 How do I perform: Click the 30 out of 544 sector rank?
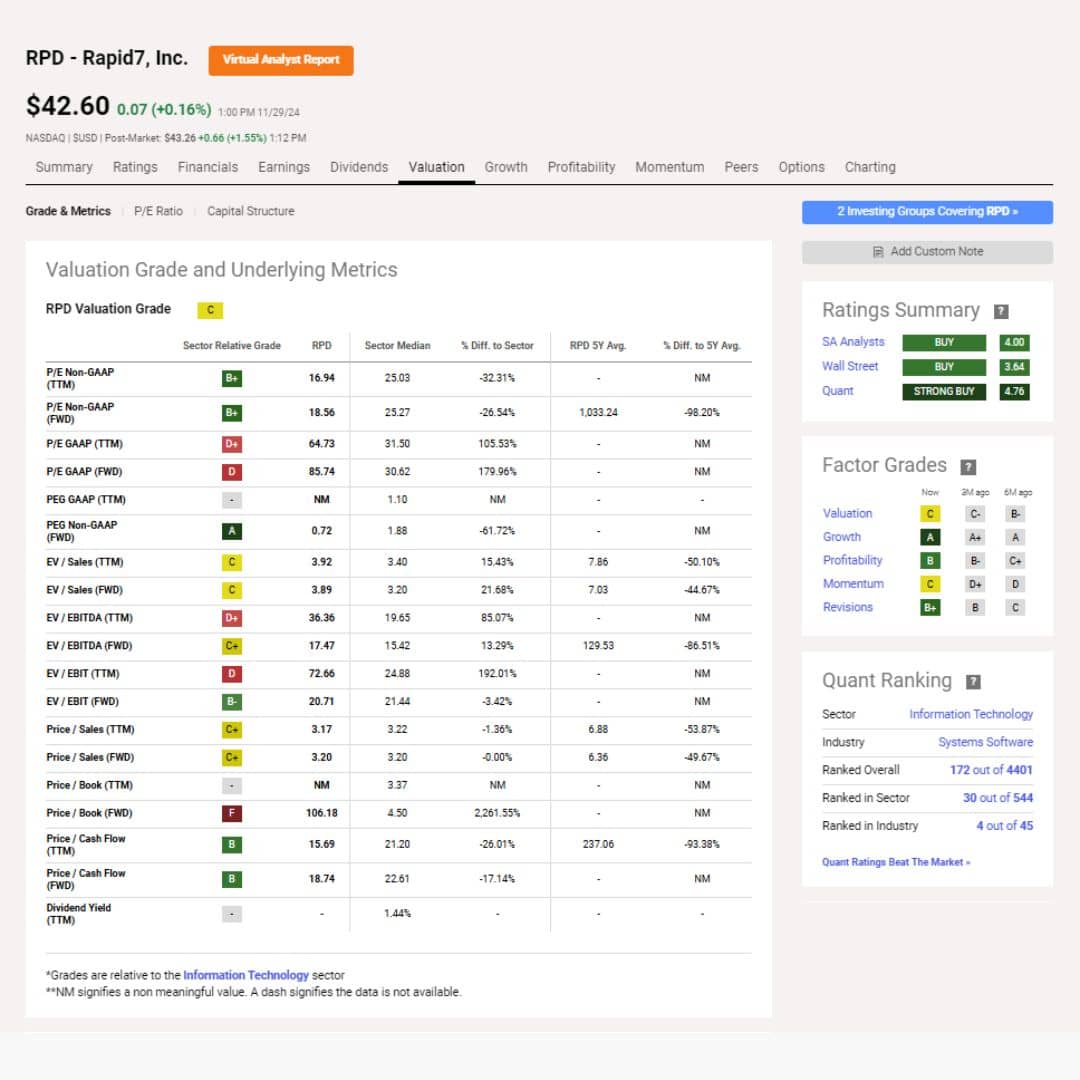998,798
